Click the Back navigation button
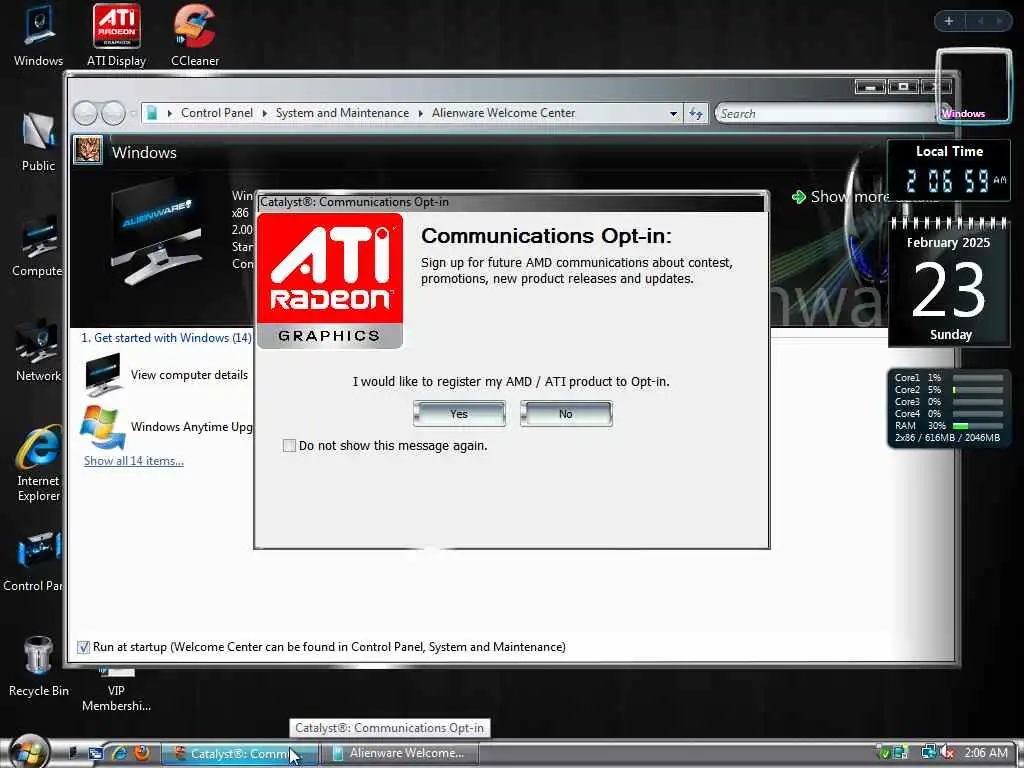The width and height of the screenshot is (1024, 768). (x=85, y=114)
